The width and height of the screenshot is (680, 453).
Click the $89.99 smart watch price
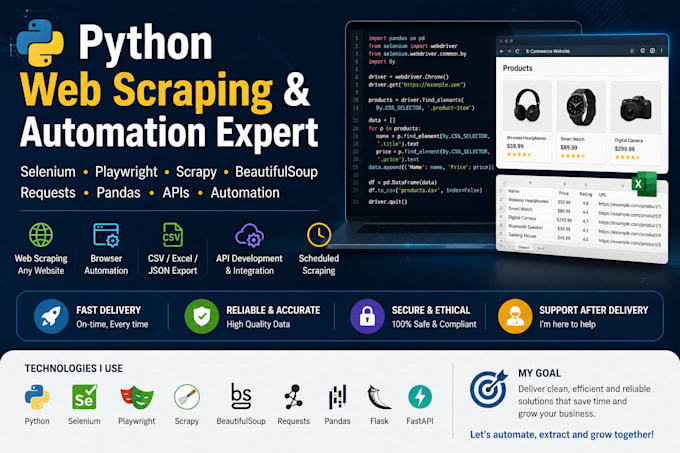pyautogui.click(x=569, y=147)
